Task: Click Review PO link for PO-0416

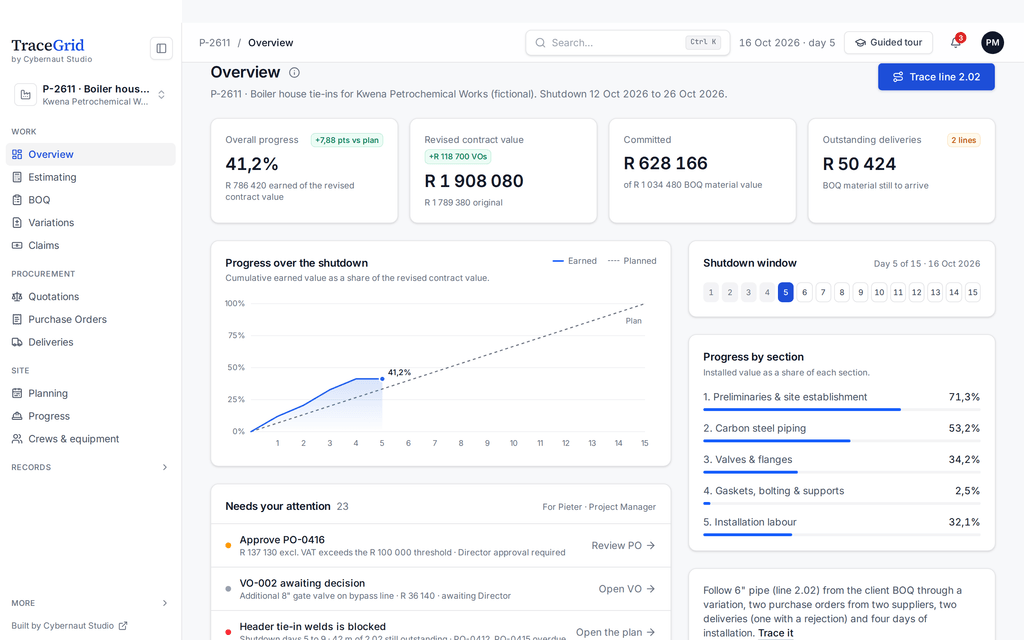Action: point(623,545)
